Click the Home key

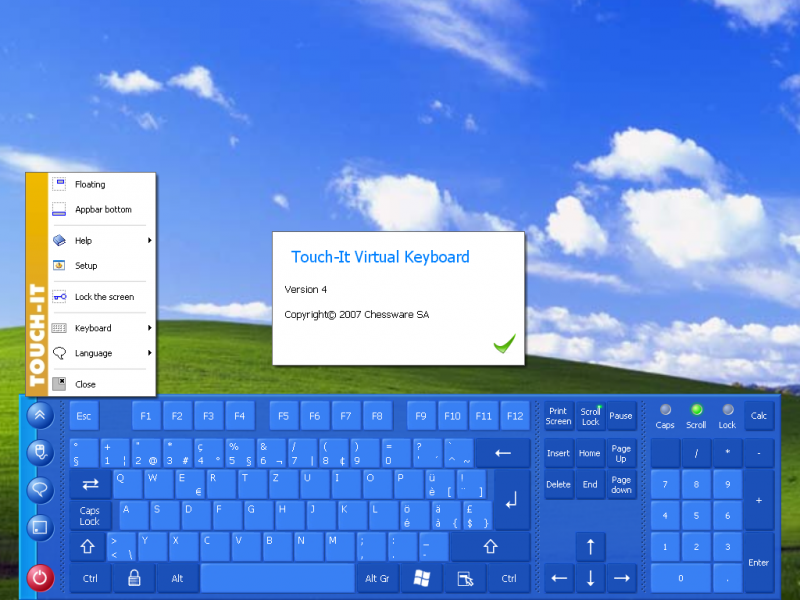590,453
